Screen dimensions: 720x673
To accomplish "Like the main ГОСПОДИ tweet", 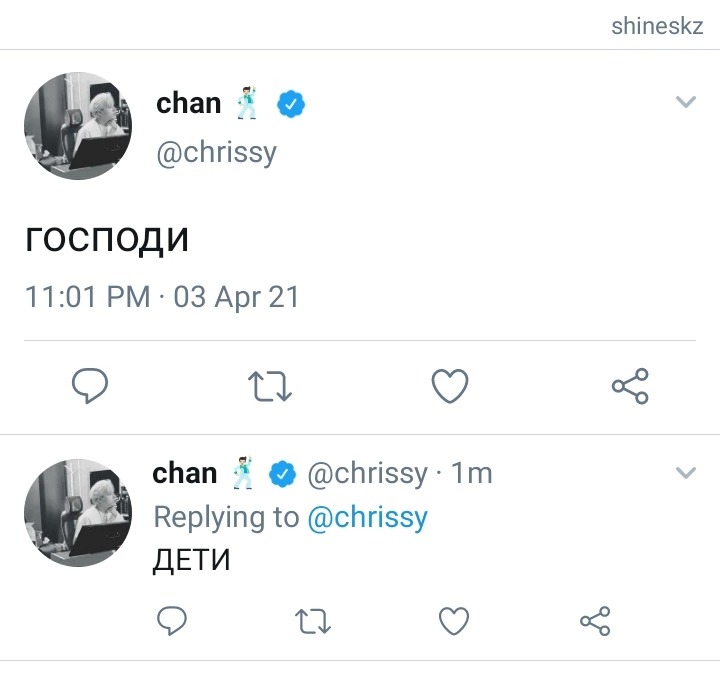I will [450, 386].
